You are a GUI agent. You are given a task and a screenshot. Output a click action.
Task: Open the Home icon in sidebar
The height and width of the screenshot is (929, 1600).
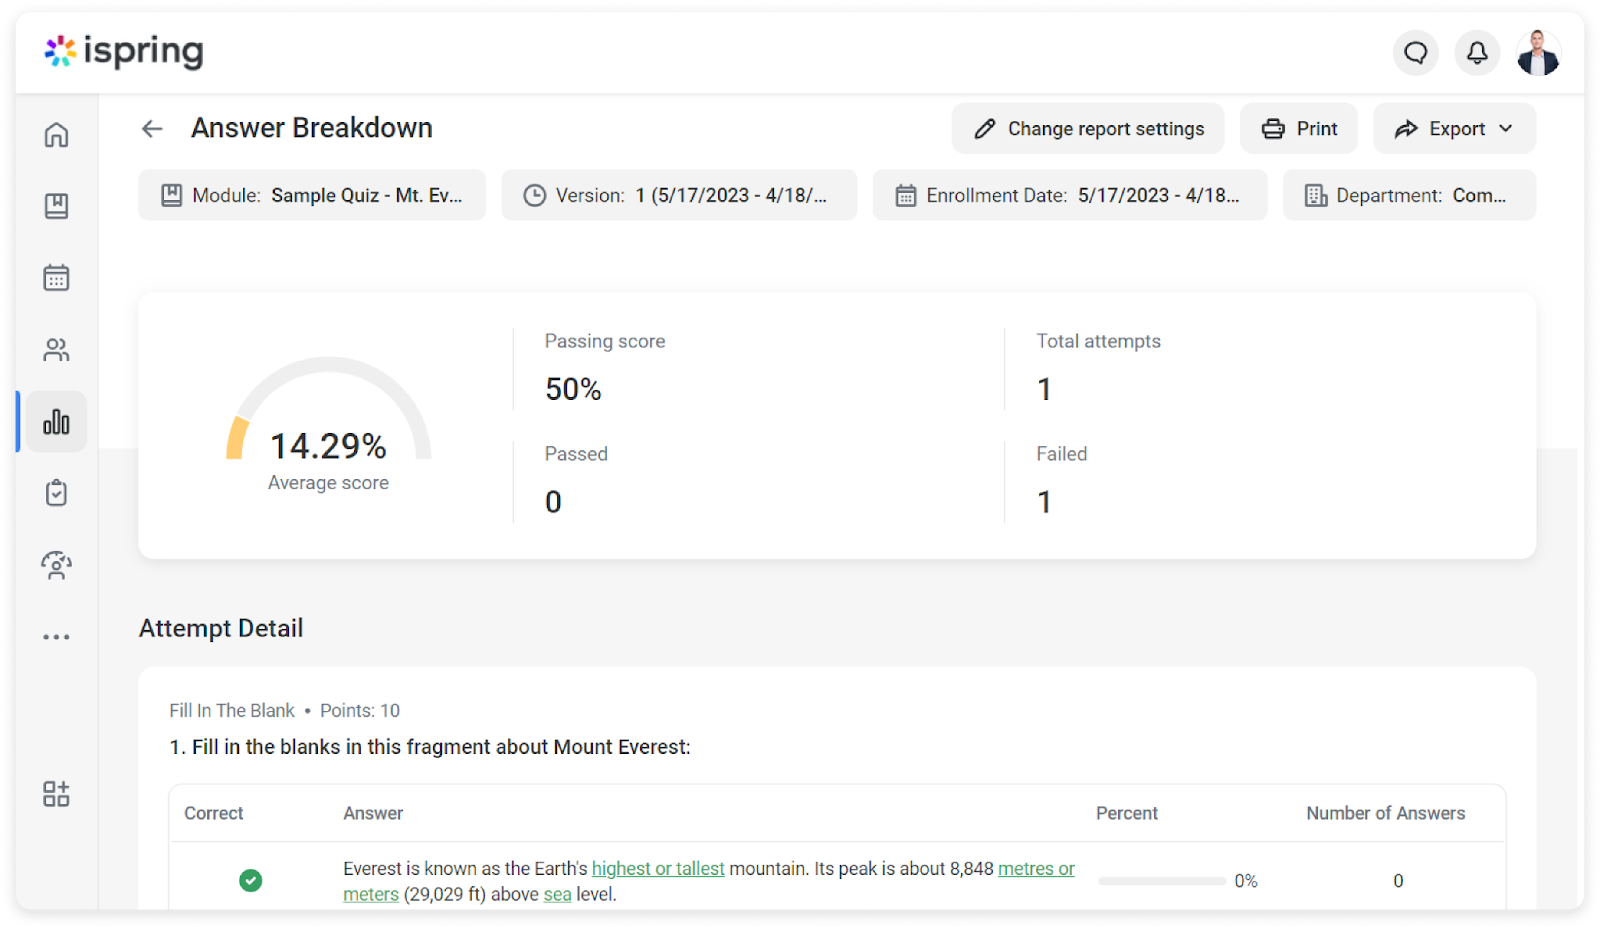[x=56, y=134]
